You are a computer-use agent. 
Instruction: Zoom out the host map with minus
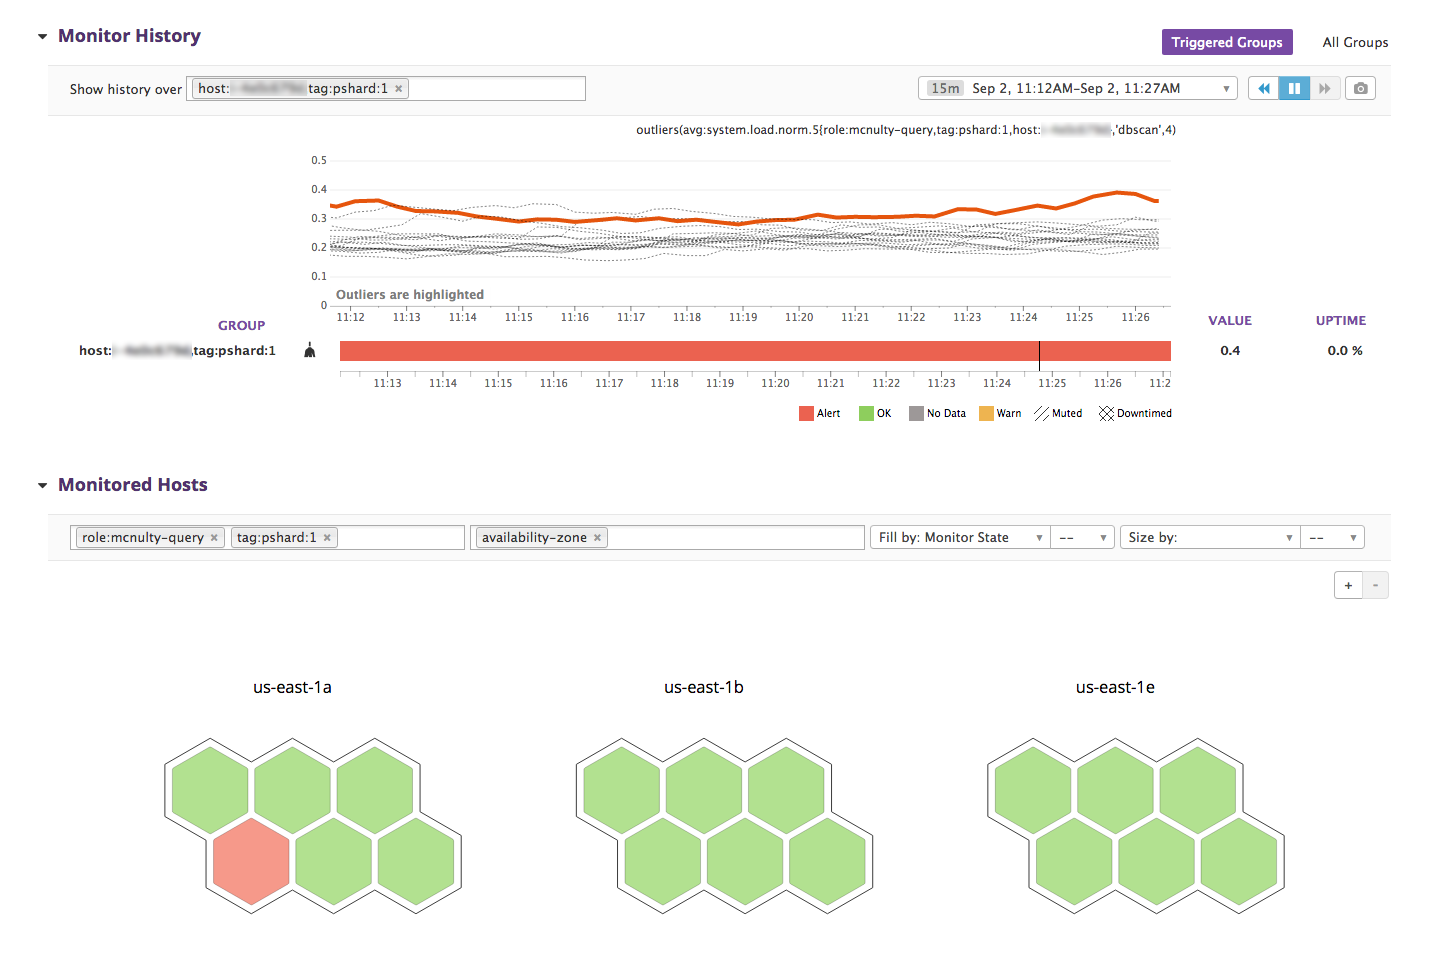(x=1376, y=586)
